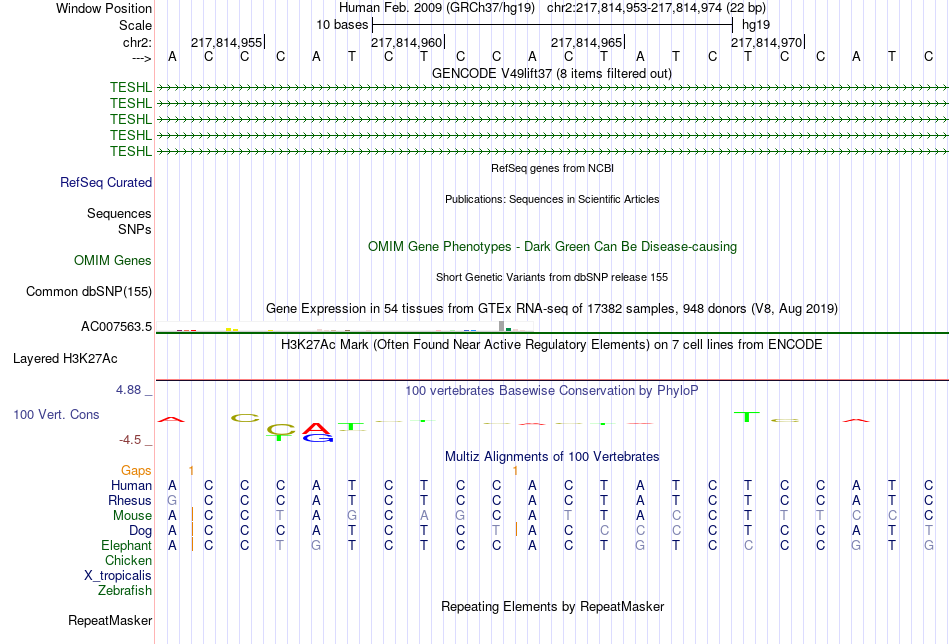The height and width of the screenshot is (644, 950).
Task: Click the Chicken alignment row label
Action: [x=128, y=560]
